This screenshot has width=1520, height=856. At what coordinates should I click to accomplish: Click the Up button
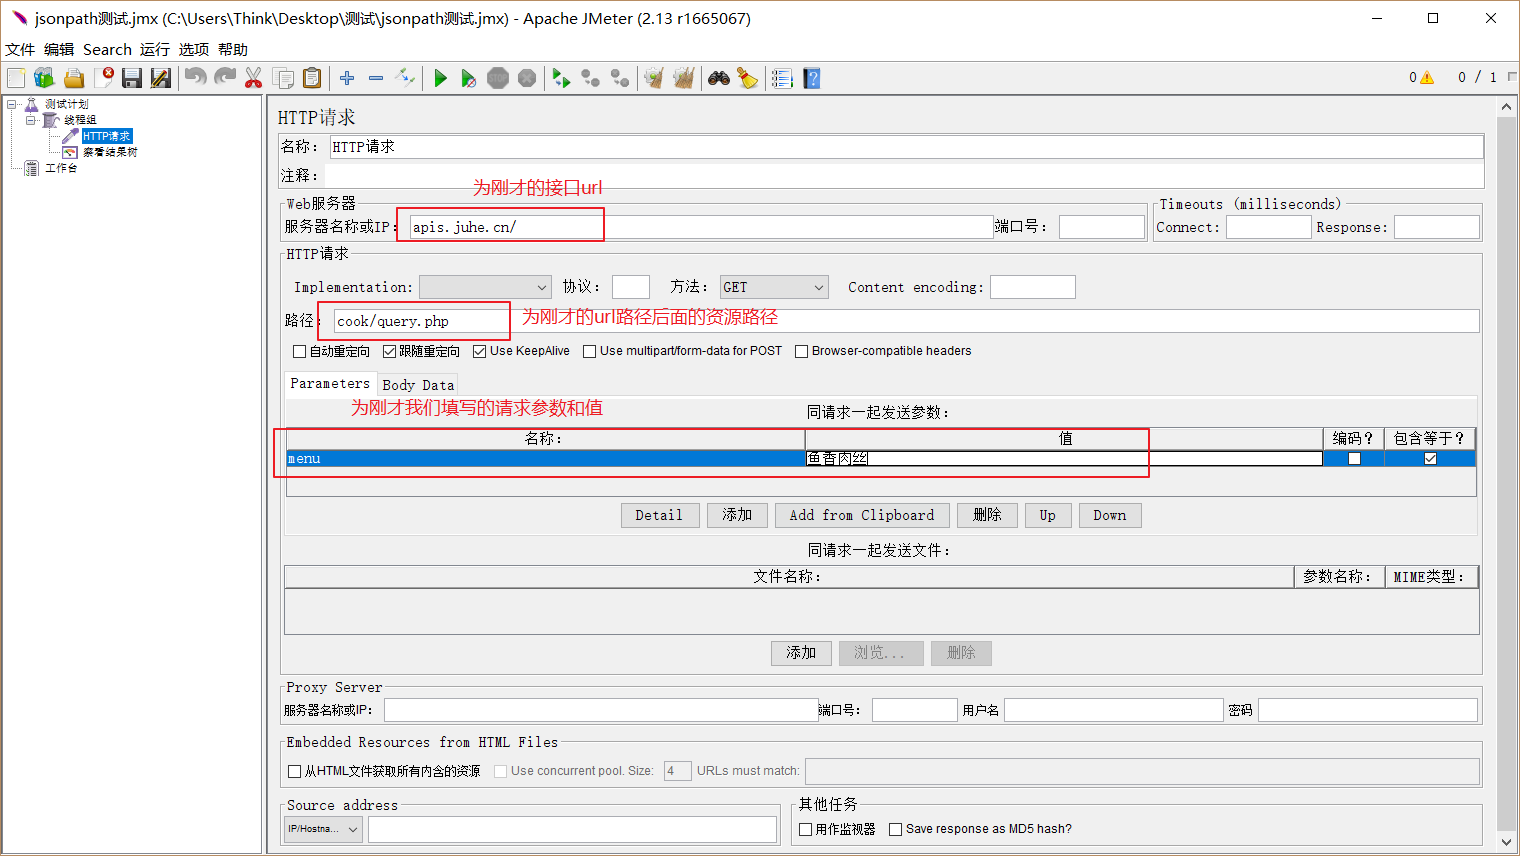coord(1048,515)
